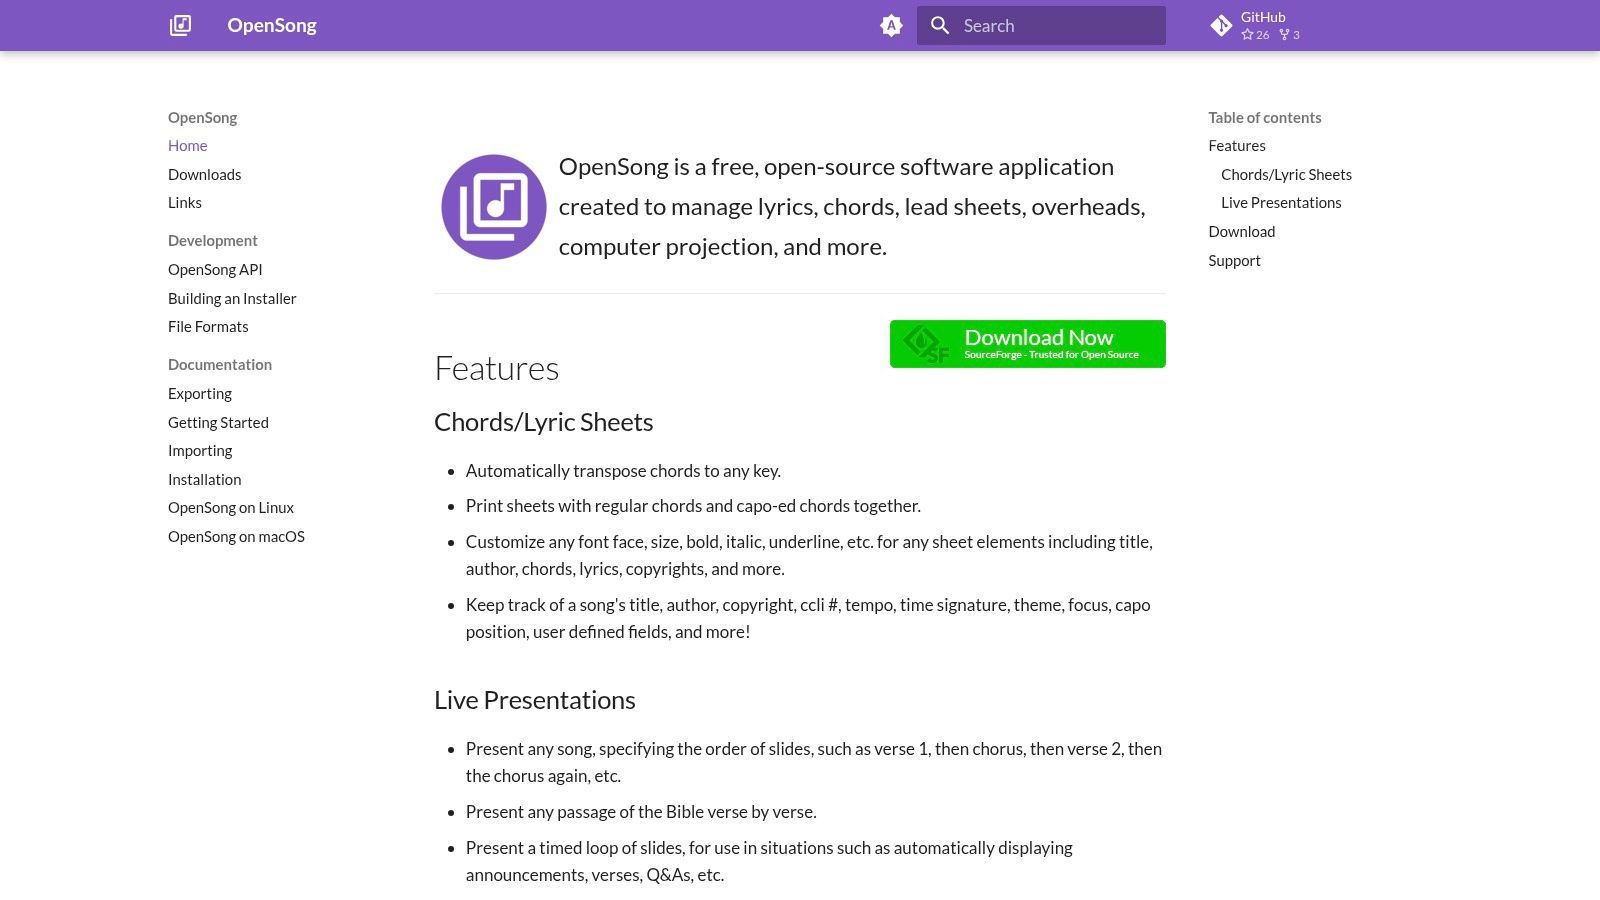
Task: Click the Live Presentations heading in content
Action: coord(534,700)
